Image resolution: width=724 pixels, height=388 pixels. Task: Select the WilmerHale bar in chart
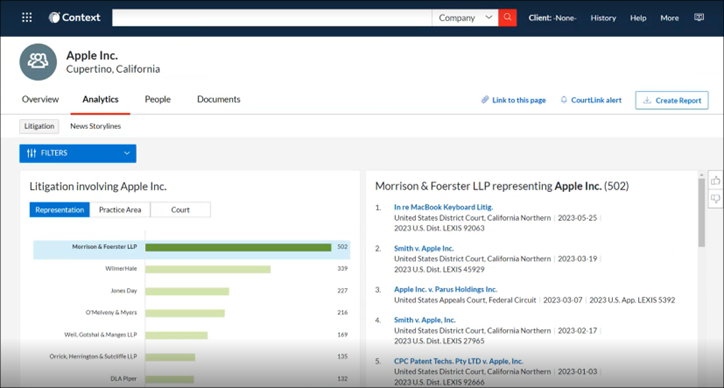(x=208, y=269)
